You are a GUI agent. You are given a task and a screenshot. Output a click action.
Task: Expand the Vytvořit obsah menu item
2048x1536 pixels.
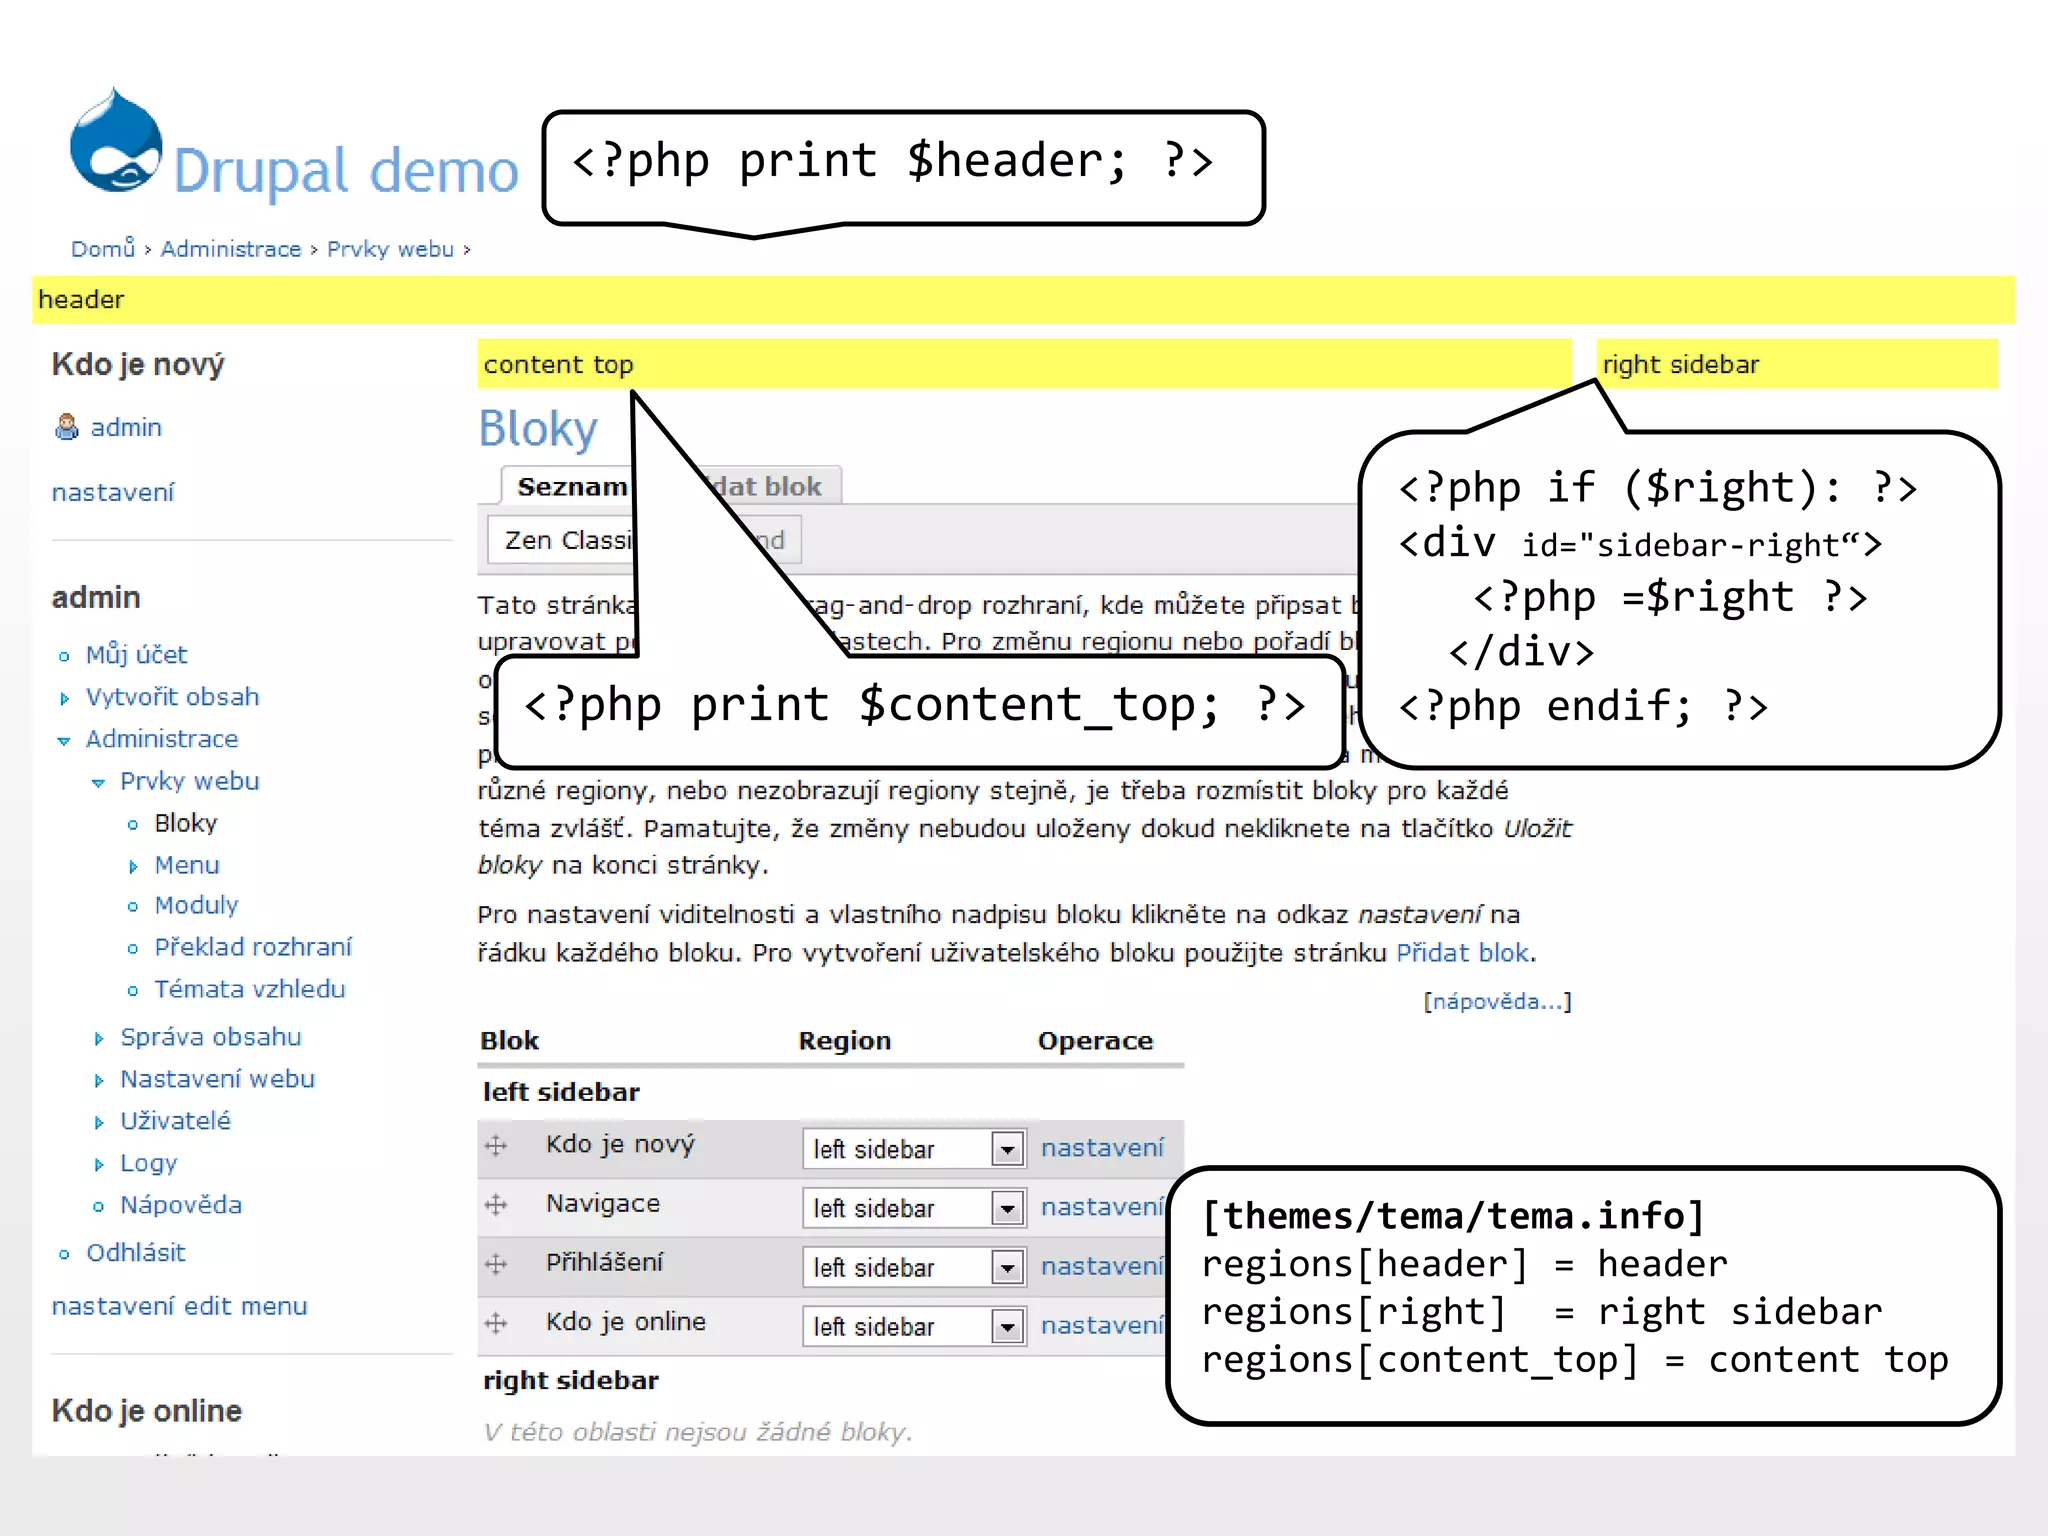point(65,698)
